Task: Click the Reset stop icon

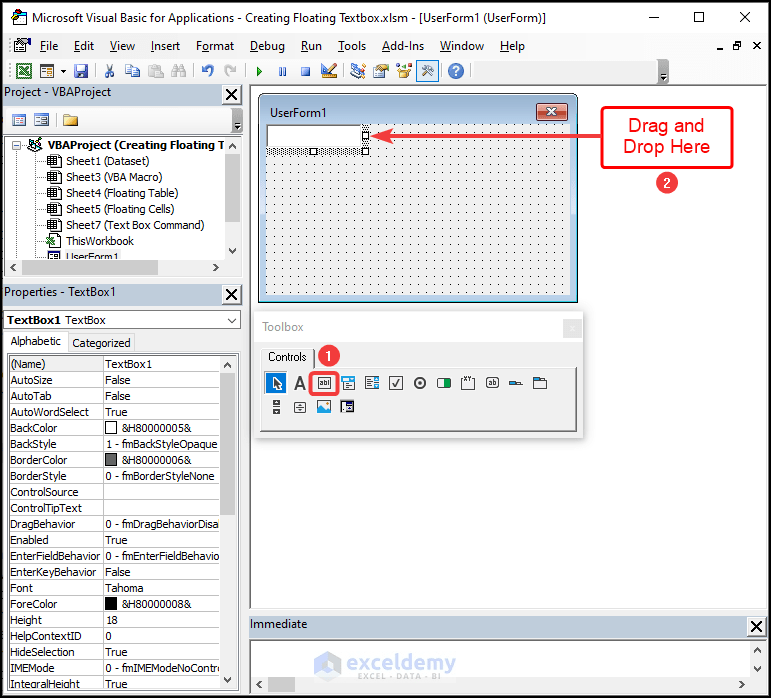Action: tap(305, 72)
